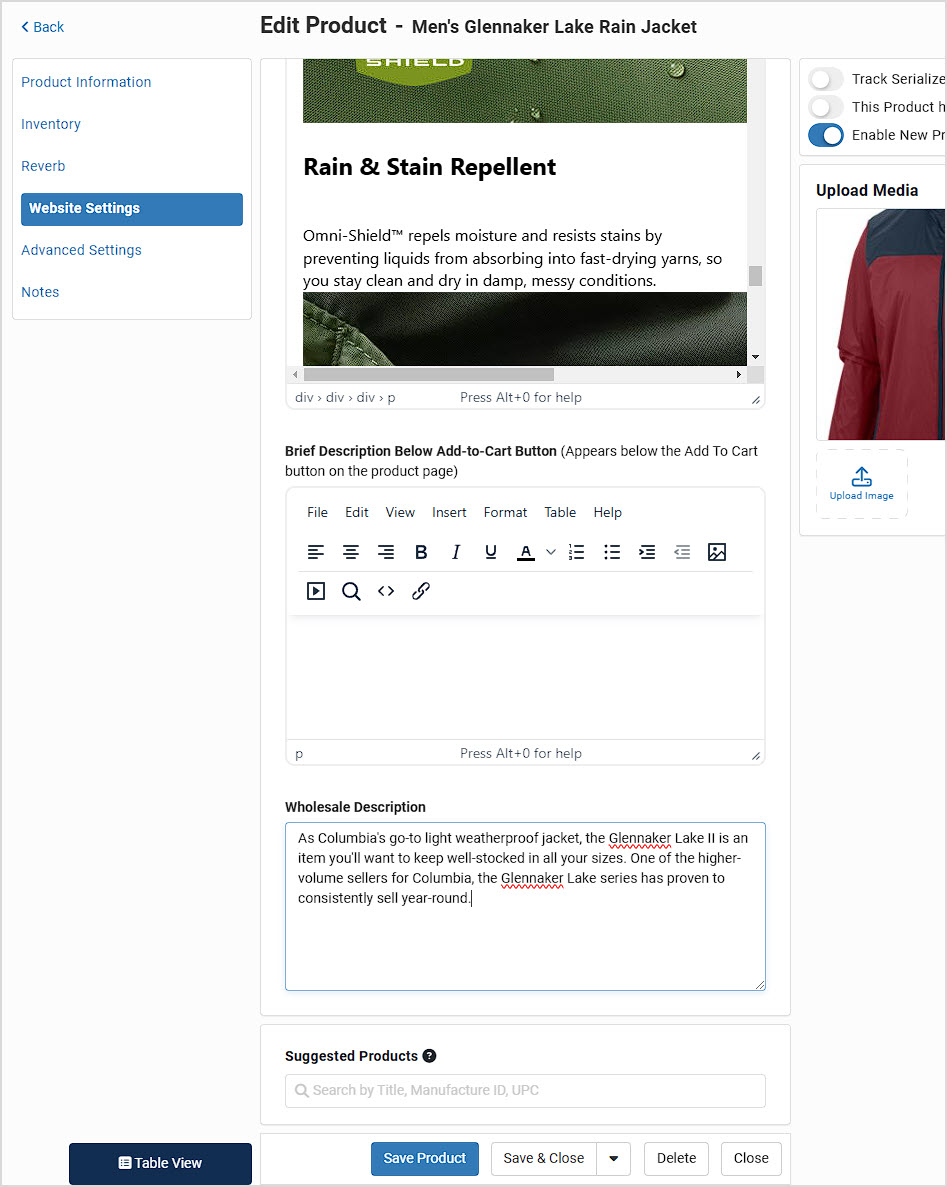
Task: Open the editor Edit menu
Action: coord(357,512)
